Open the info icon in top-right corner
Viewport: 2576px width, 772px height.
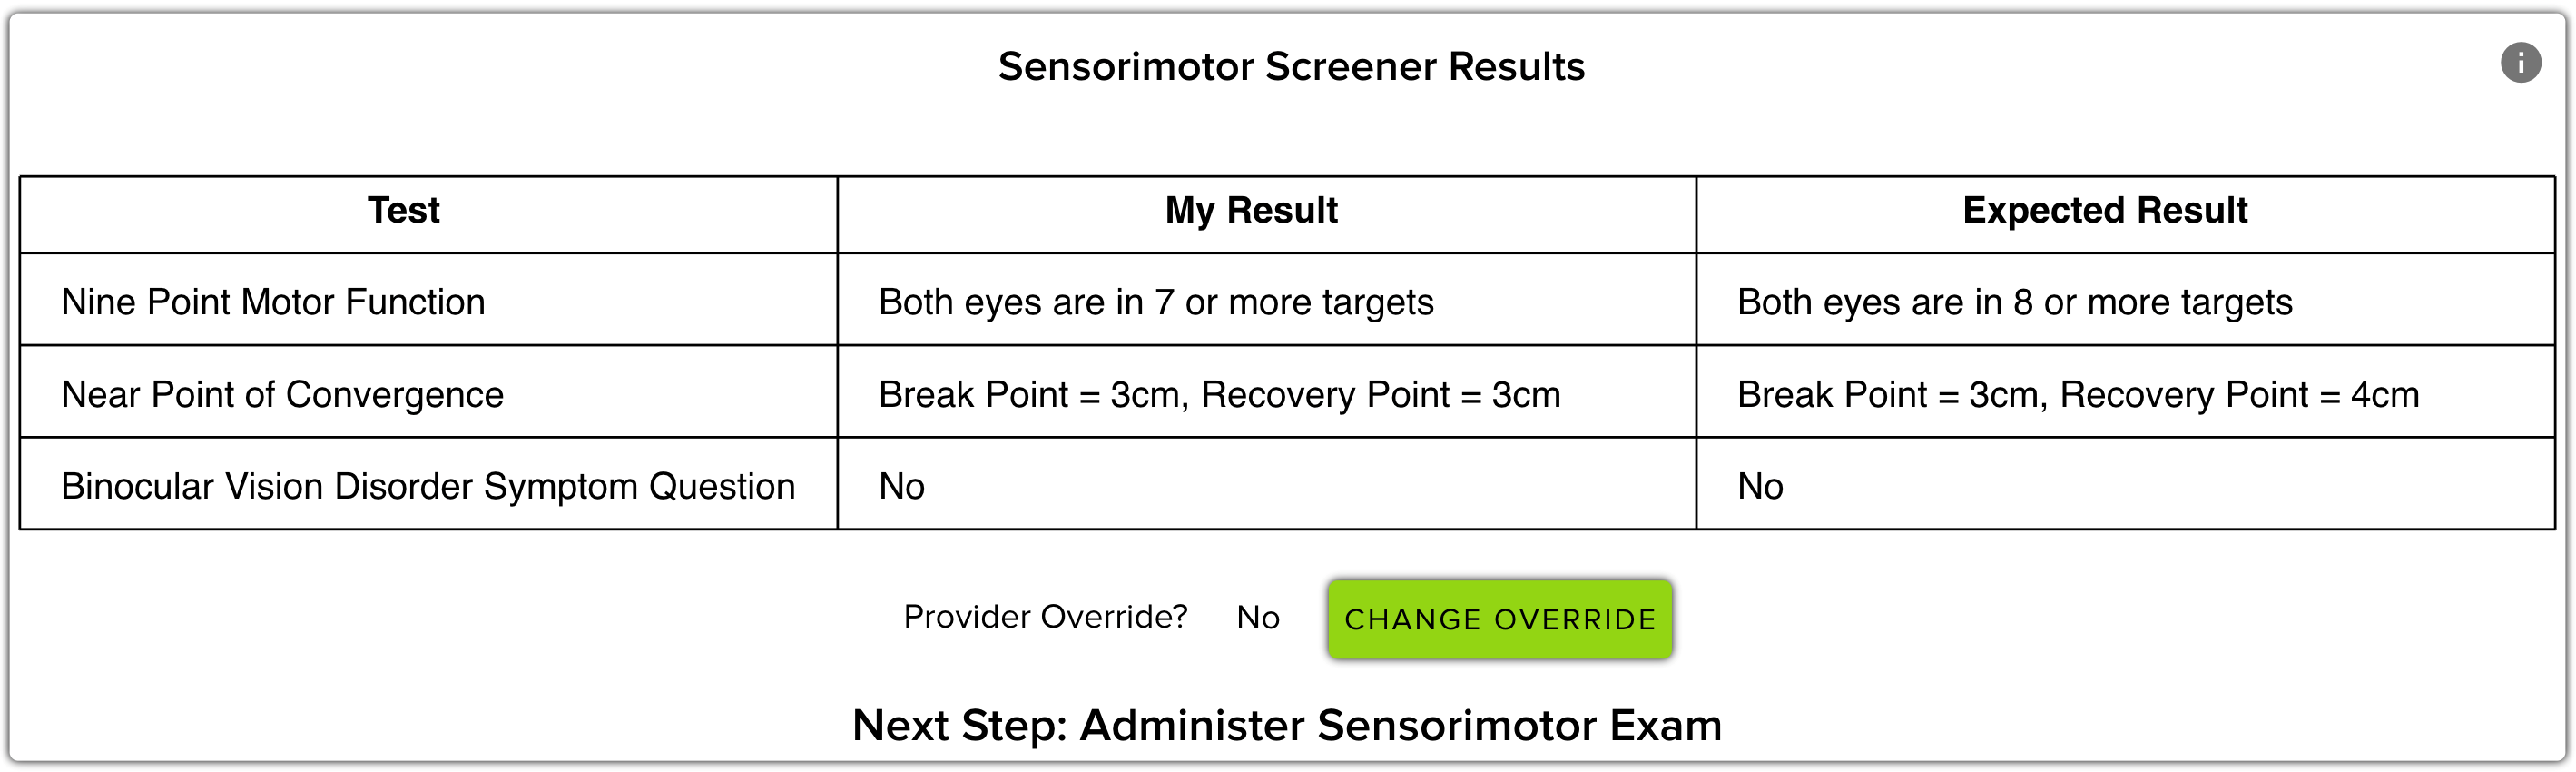2520,63
